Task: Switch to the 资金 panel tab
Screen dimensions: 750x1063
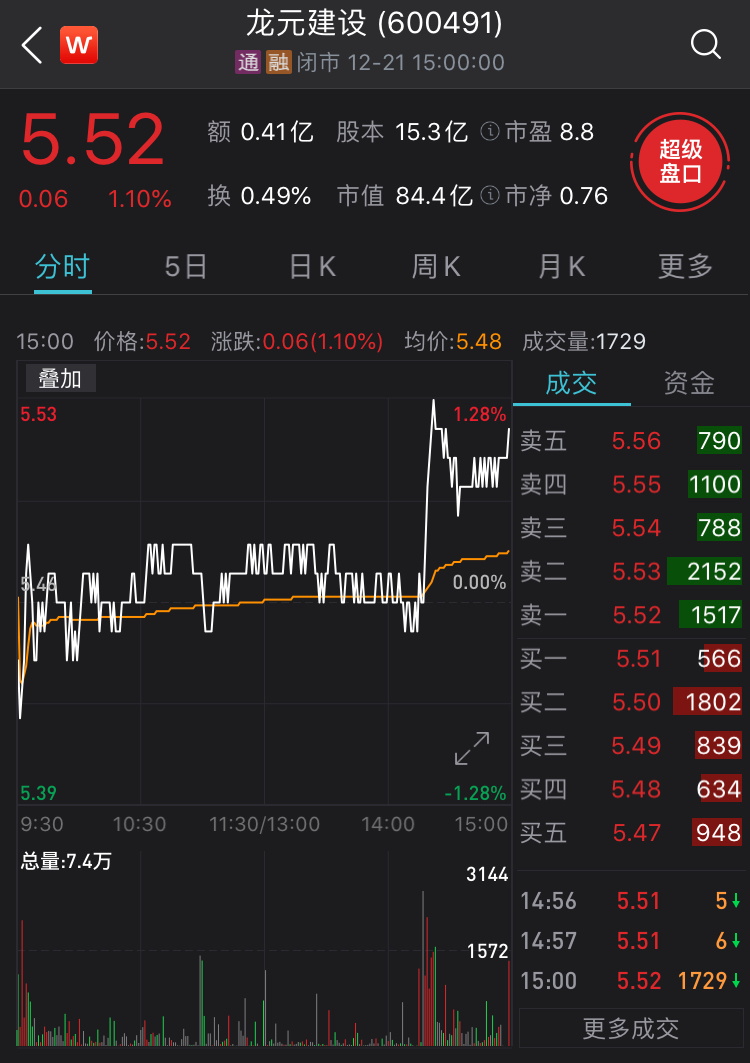Action: [689, 384]
